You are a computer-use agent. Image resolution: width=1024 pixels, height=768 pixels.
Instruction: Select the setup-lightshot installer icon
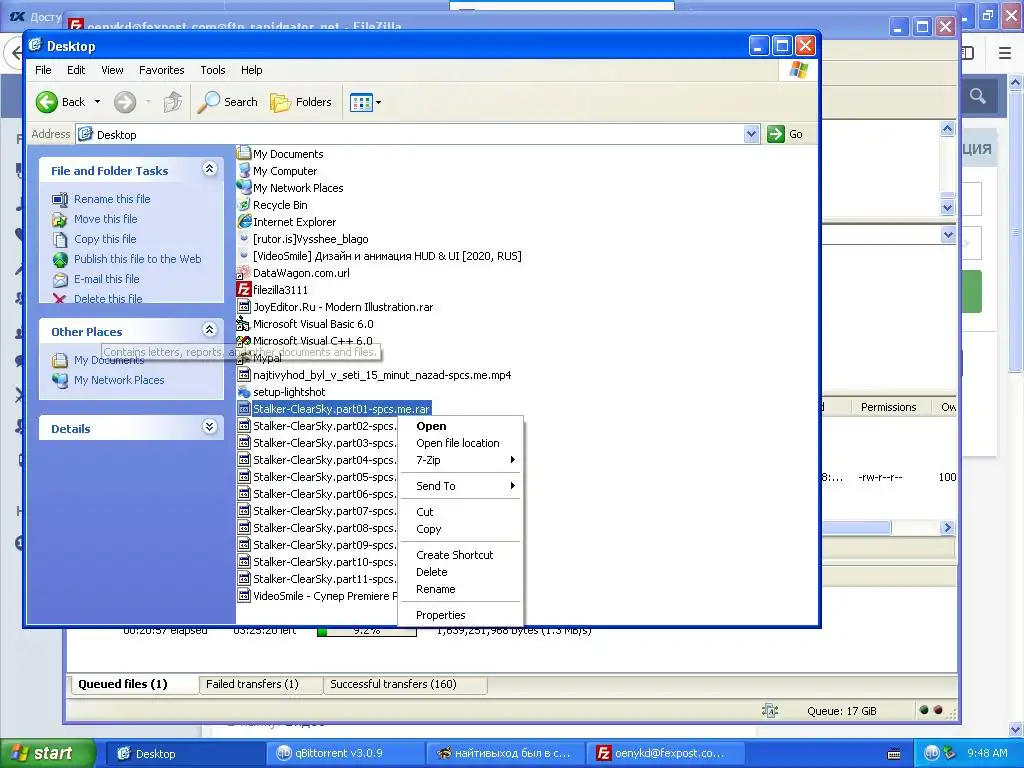[281, 391]
